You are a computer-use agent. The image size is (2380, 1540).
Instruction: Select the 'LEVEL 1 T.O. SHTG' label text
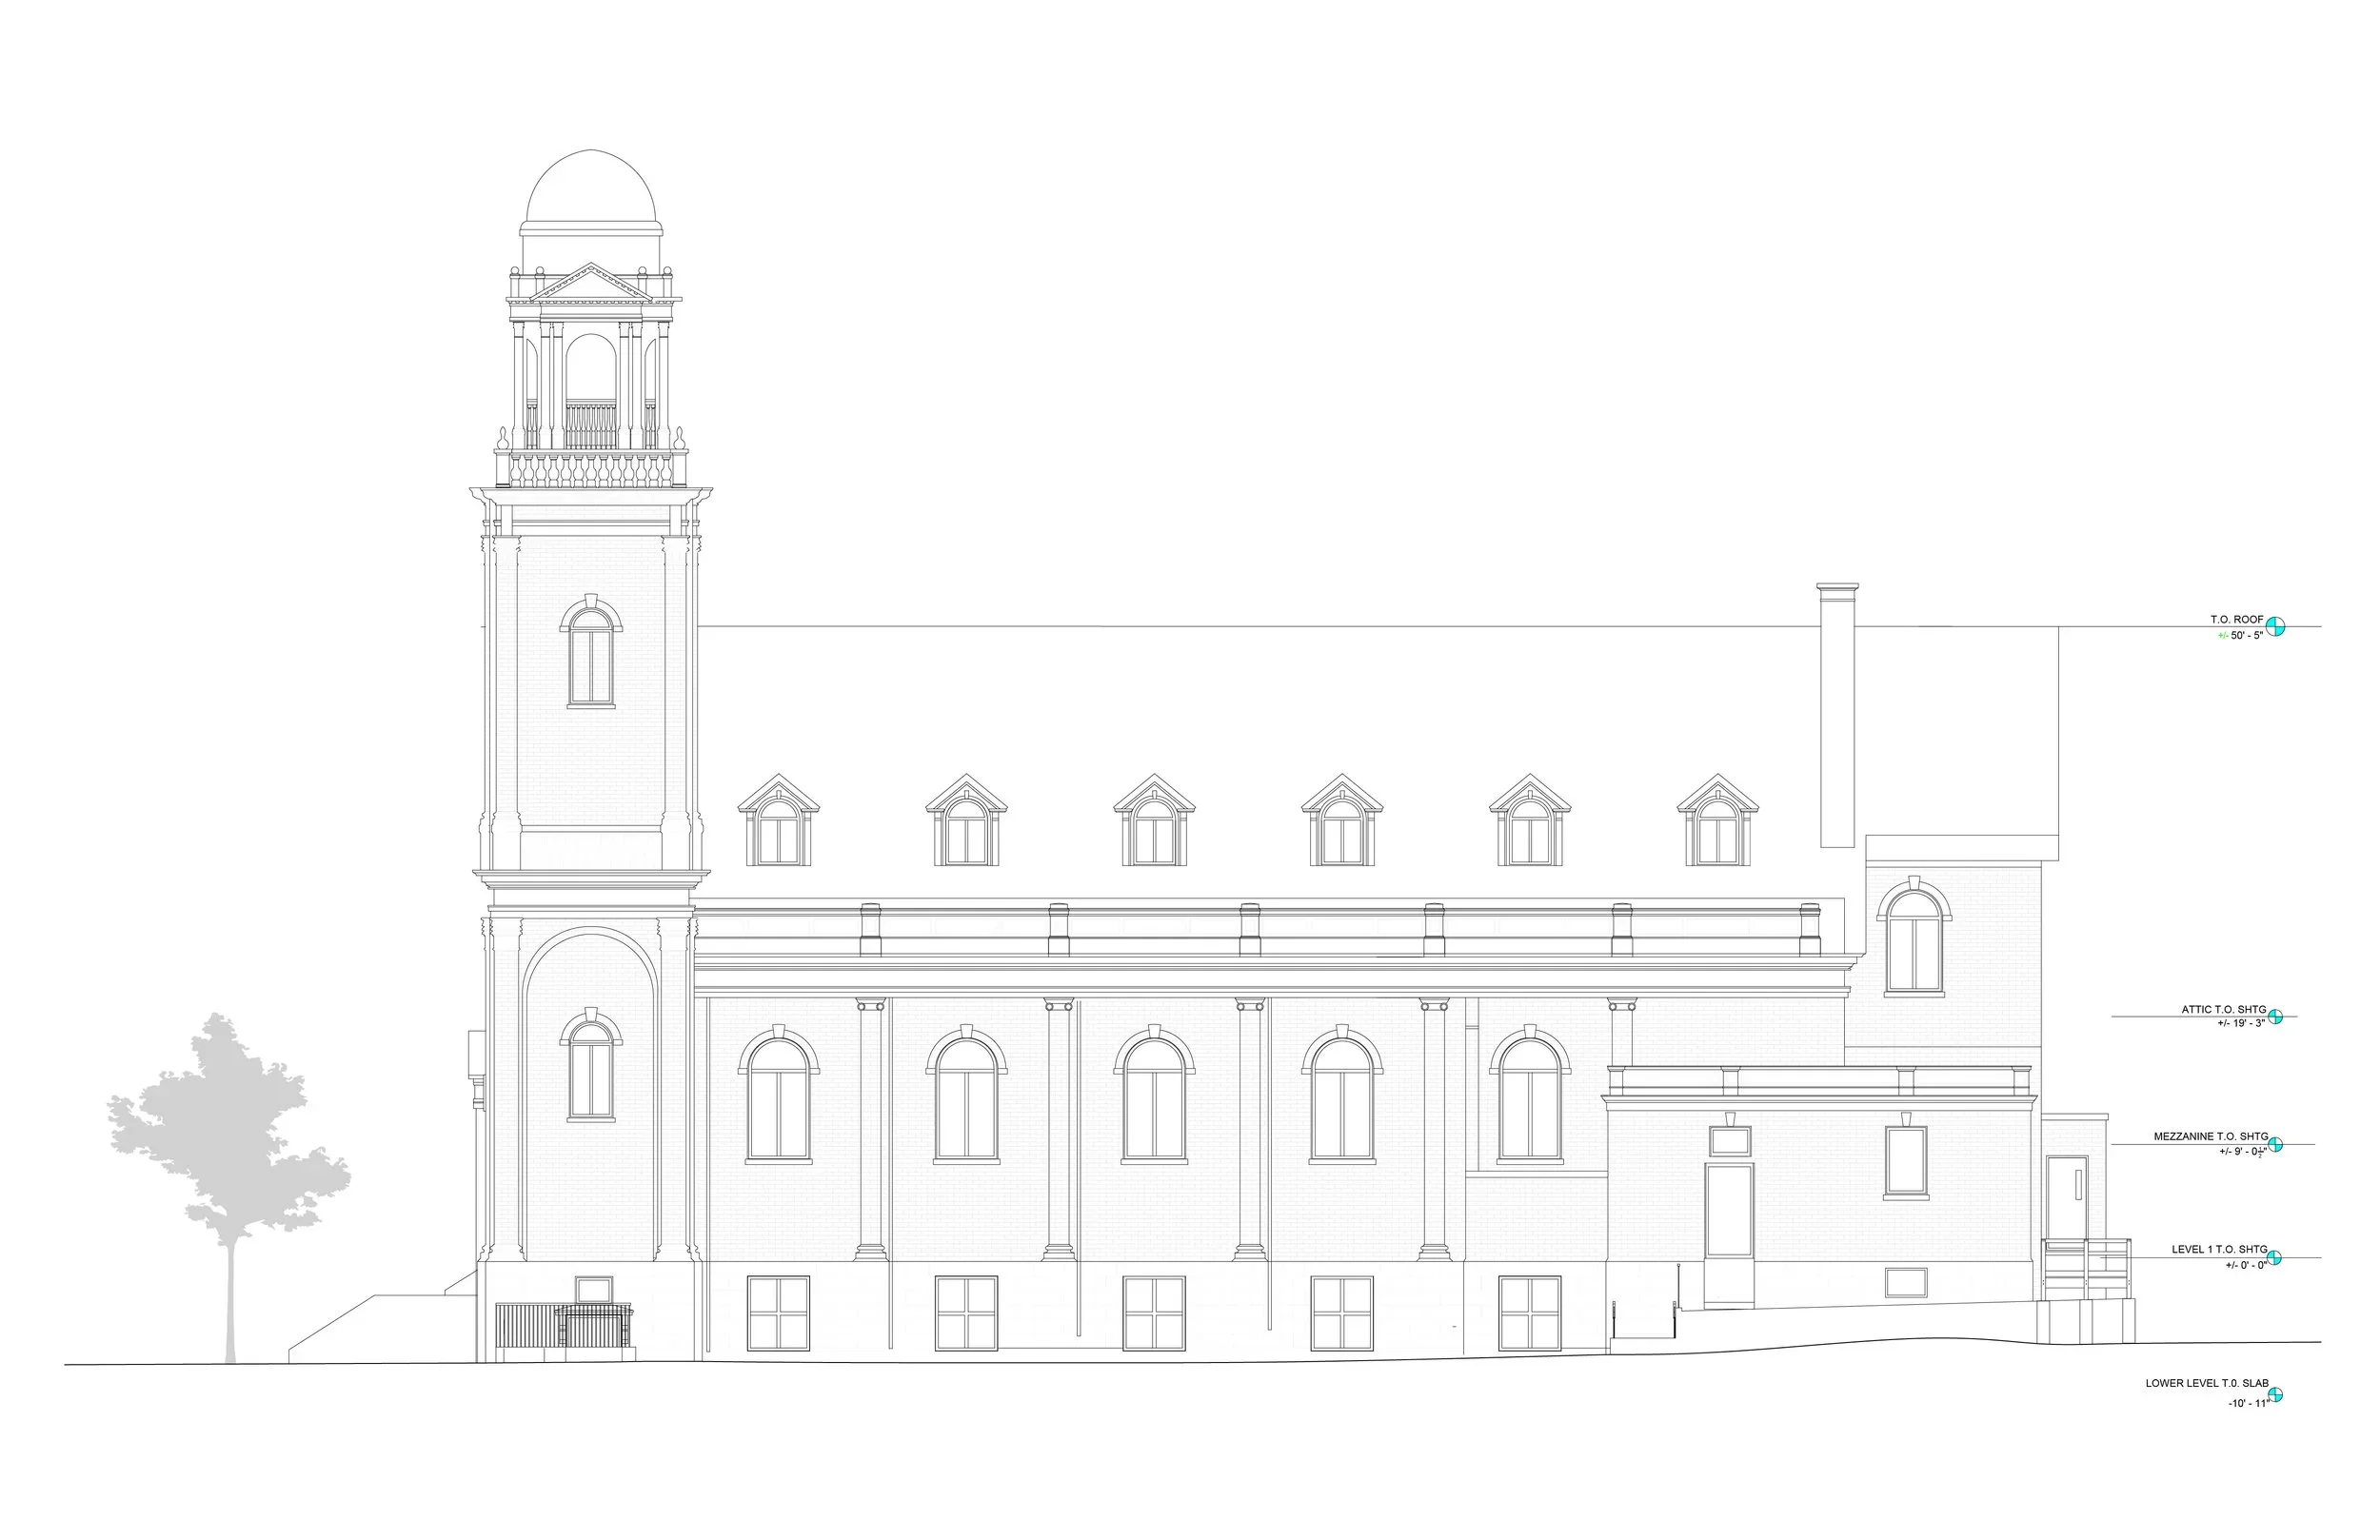click(x=2219, y=1250)
